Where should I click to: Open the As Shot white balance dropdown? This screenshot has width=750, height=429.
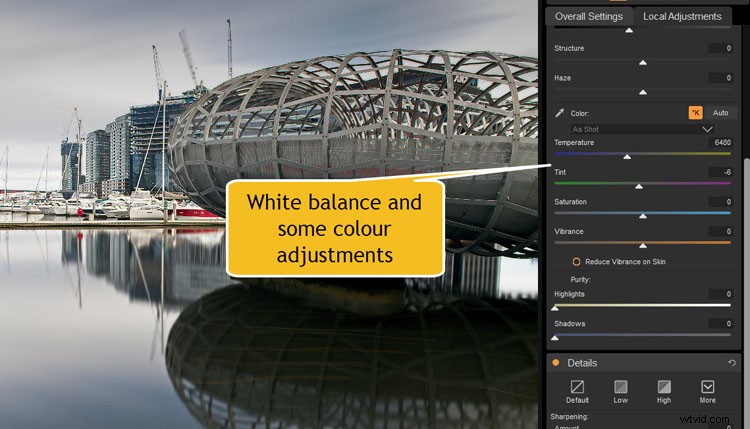(x=642, y=129)
